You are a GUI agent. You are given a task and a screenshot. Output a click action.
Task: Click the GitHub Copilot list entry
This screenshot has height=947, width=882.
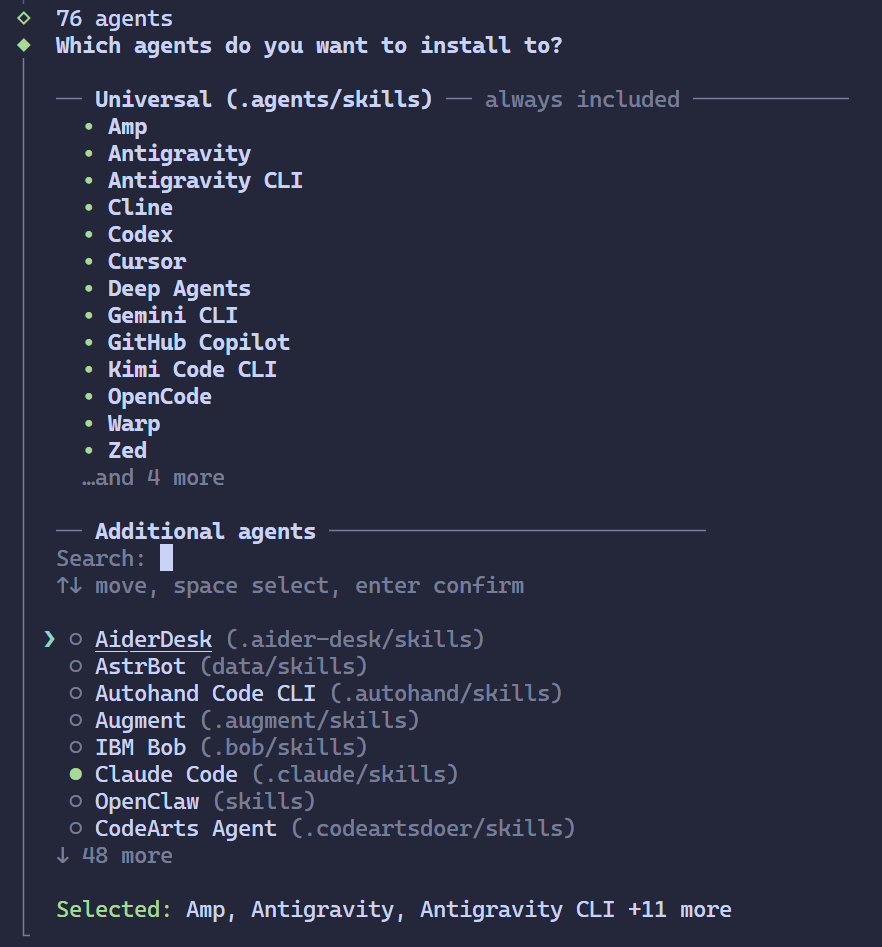199,342
